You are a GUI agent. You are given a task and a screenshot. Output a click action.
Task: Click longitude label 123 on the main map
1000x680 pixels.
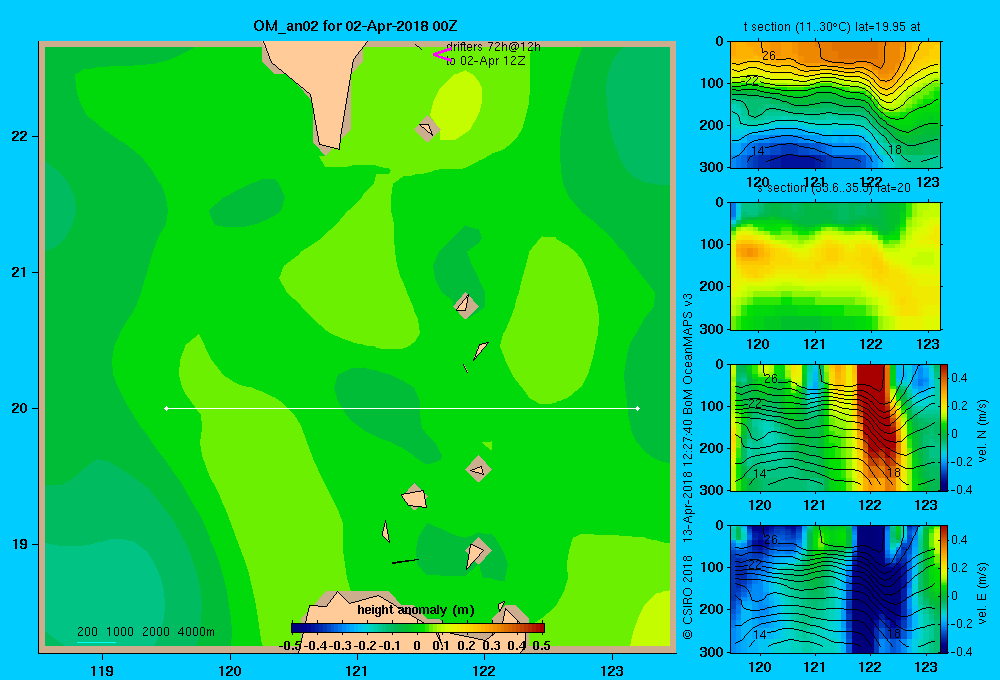[x=612, y=670]
